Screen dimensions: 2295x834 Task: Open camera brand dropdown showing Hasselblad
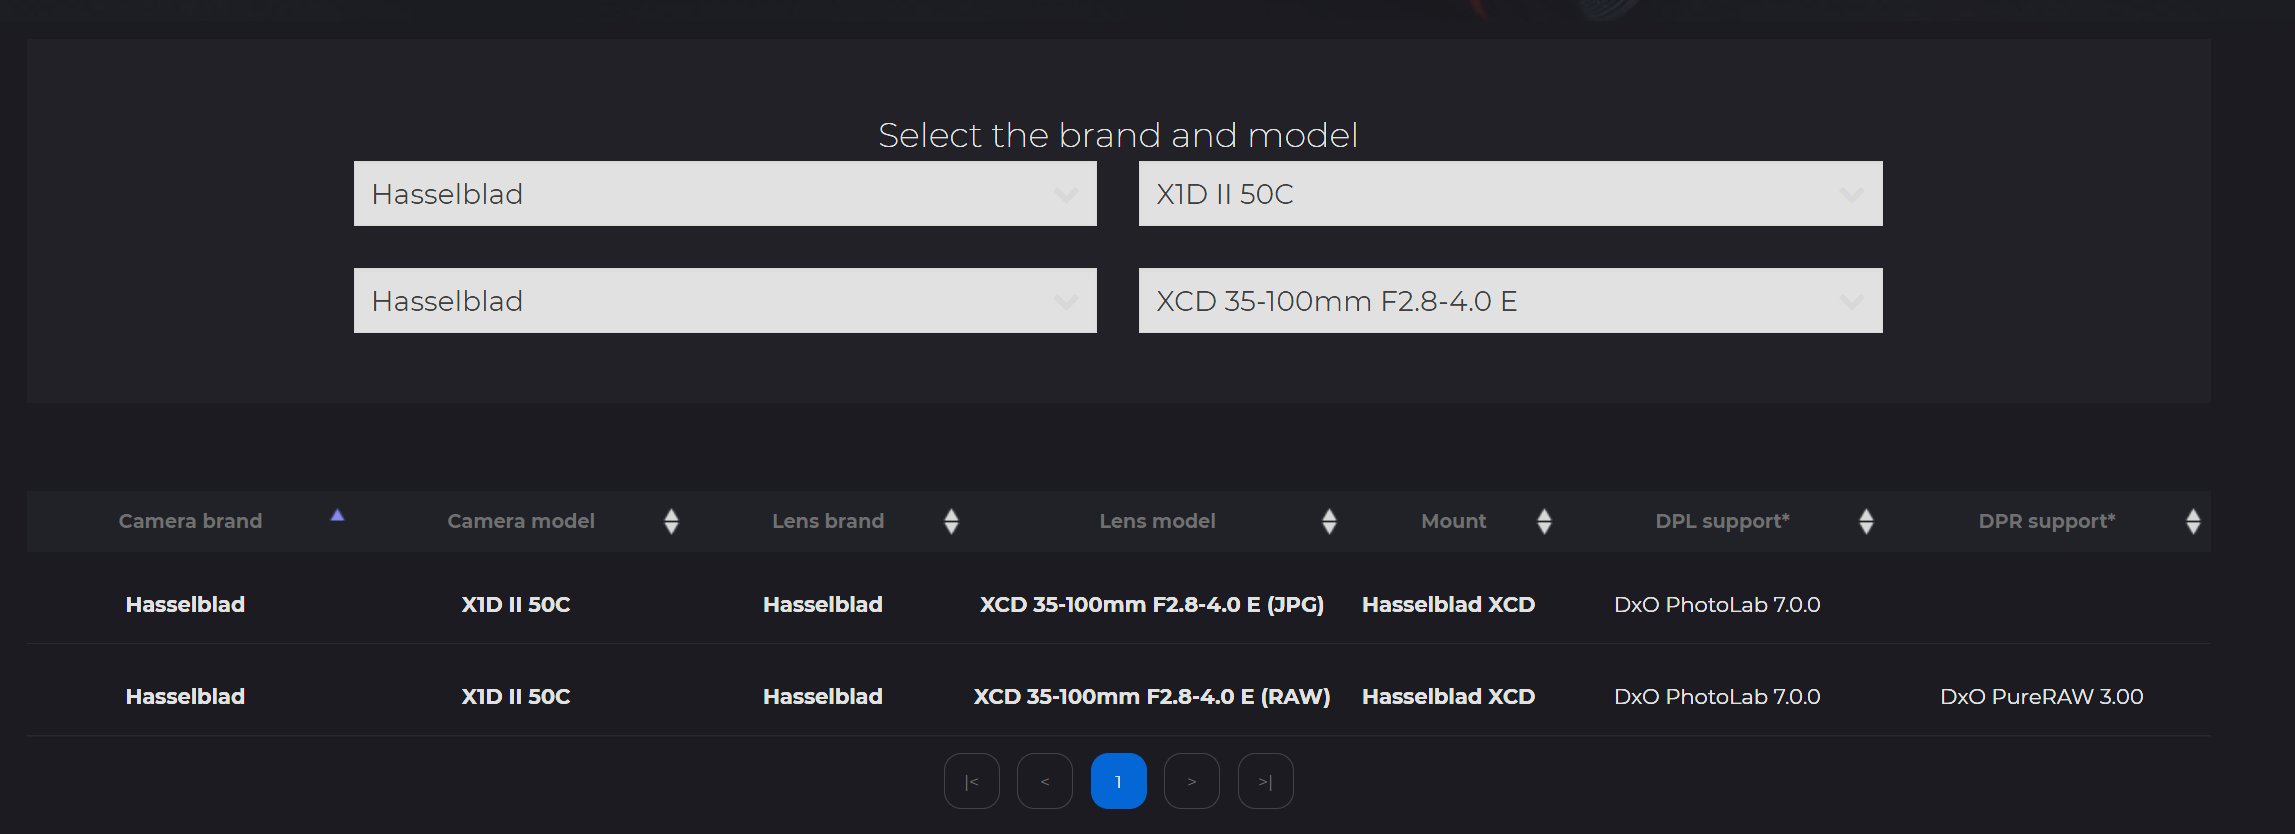click(x=725, y=194)
